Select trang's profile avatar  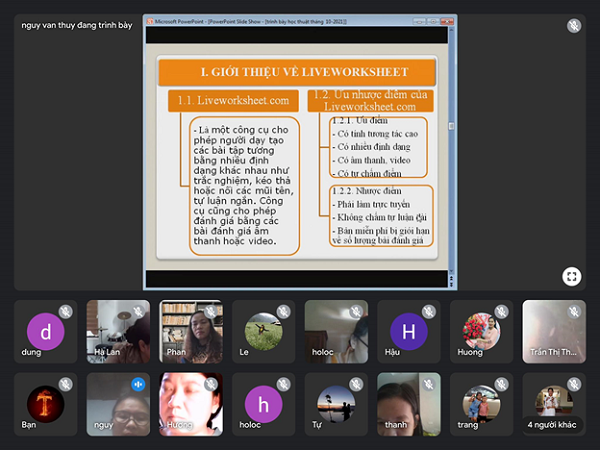click(x=481, y=404)
